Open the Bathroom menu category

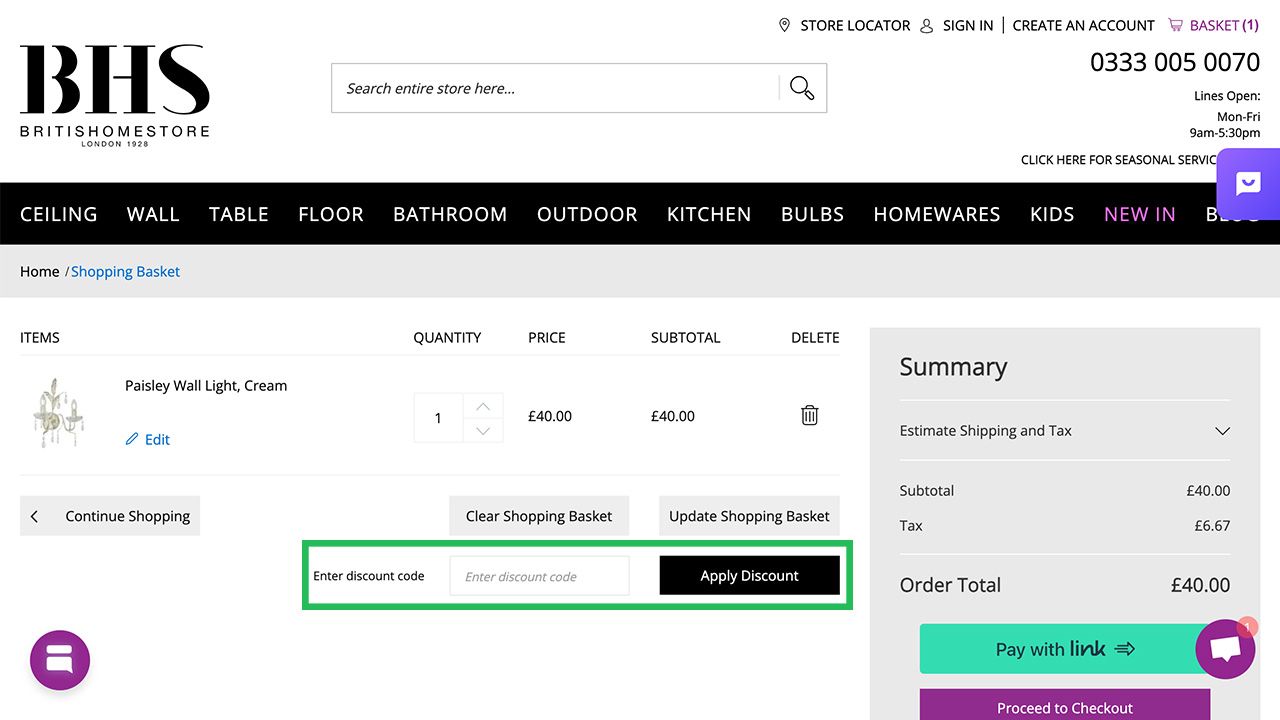450,214
